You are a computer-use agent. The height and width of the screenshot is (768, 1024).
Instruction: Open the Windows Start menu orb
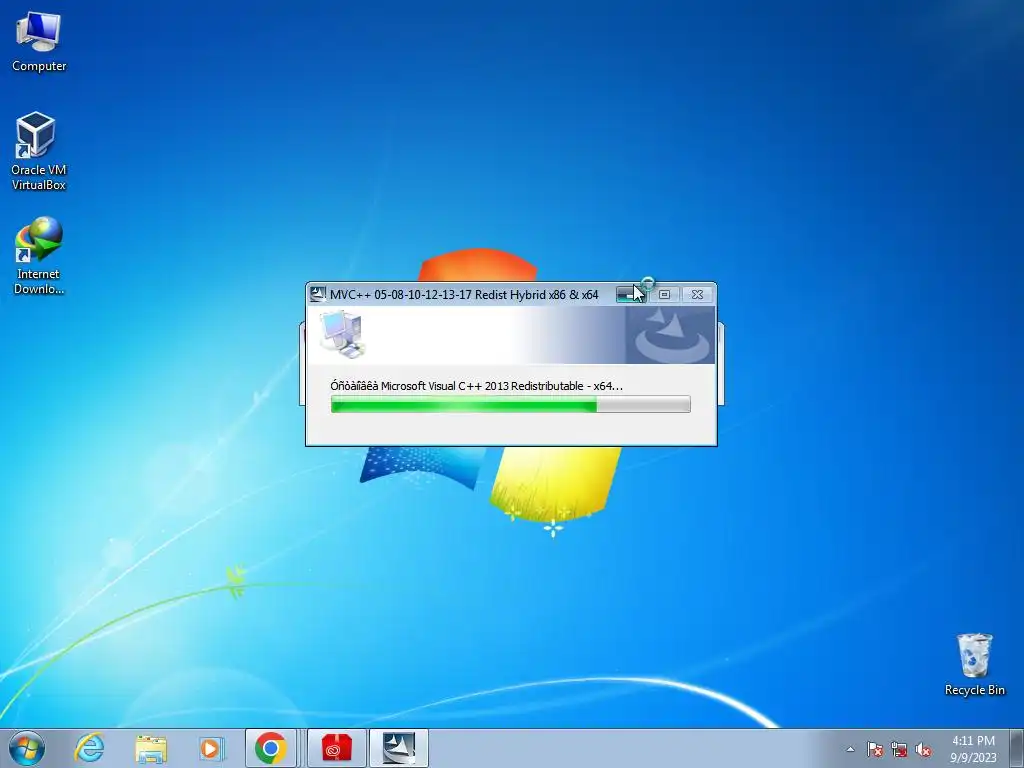pyautogui.click(x=27, y=748)
